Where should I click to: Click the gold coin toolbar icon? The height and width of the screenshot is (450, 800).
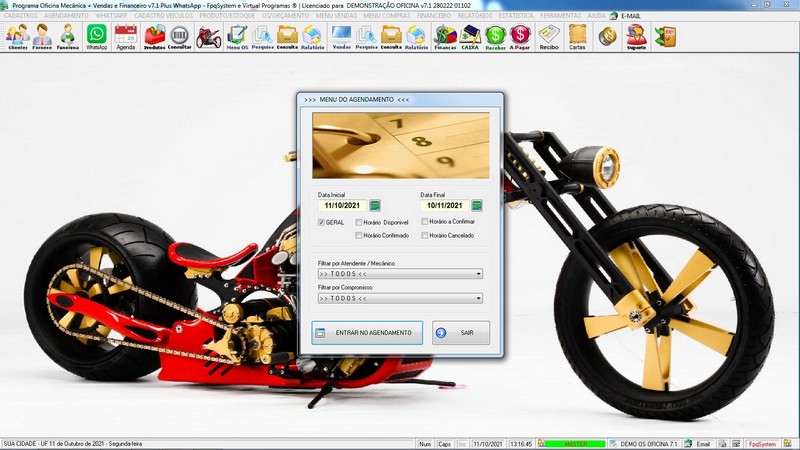[607, 37]
